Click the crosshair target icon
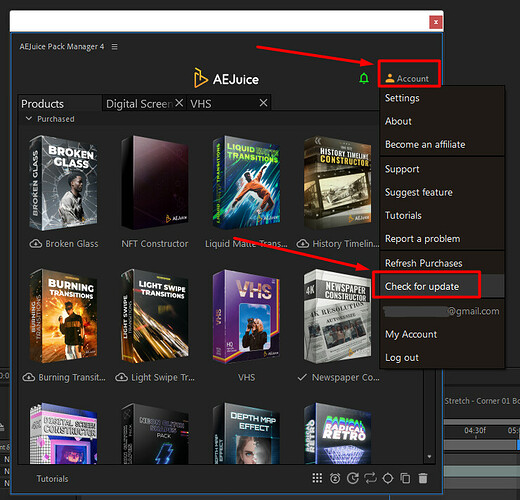The width and height of the screenshot is (520, 500). tap(388, 479)
